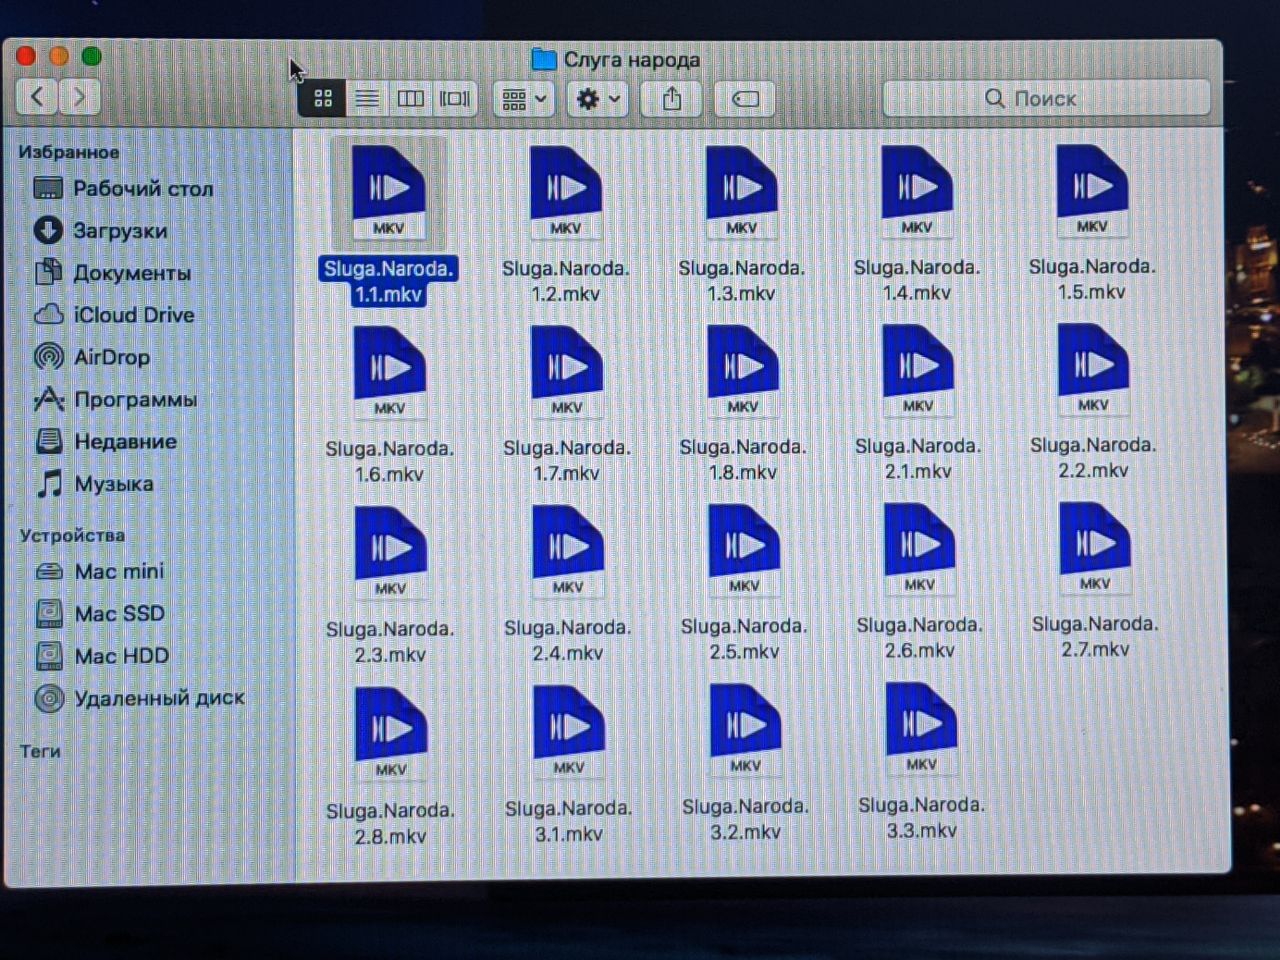Click the folder icon beside the Слуга народа title
The height and width of the screenshot is (960, 1280).
click(544, 59)
